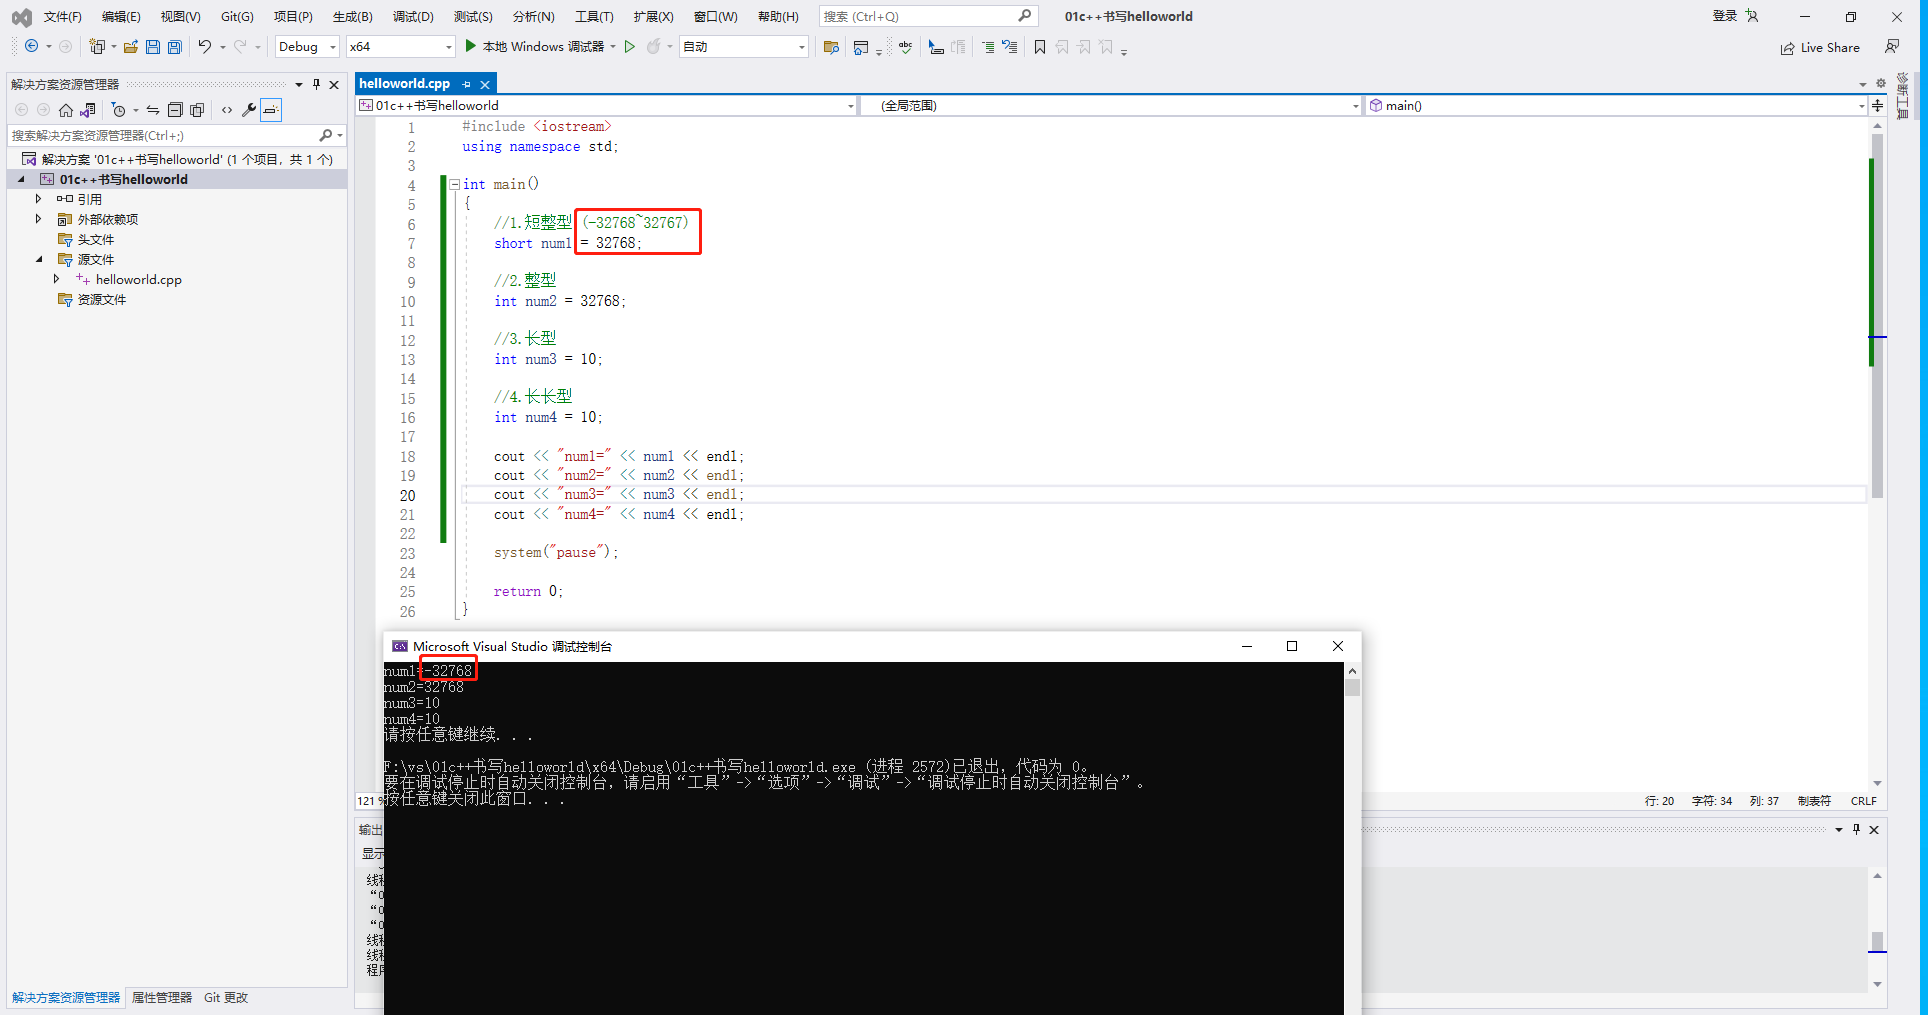
Task: Open the 生成(B) menu
Action: tap(352, 16)
